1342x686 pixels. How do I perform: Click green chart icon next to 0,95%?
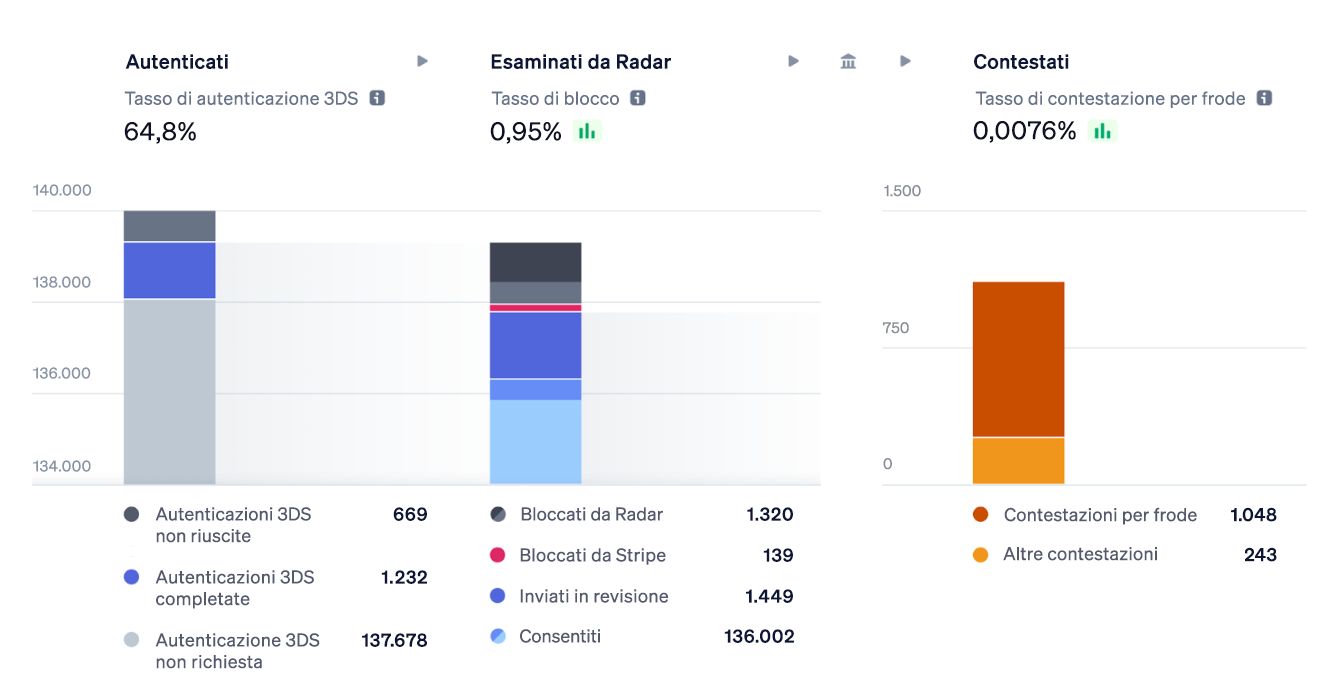pos(587,131)
